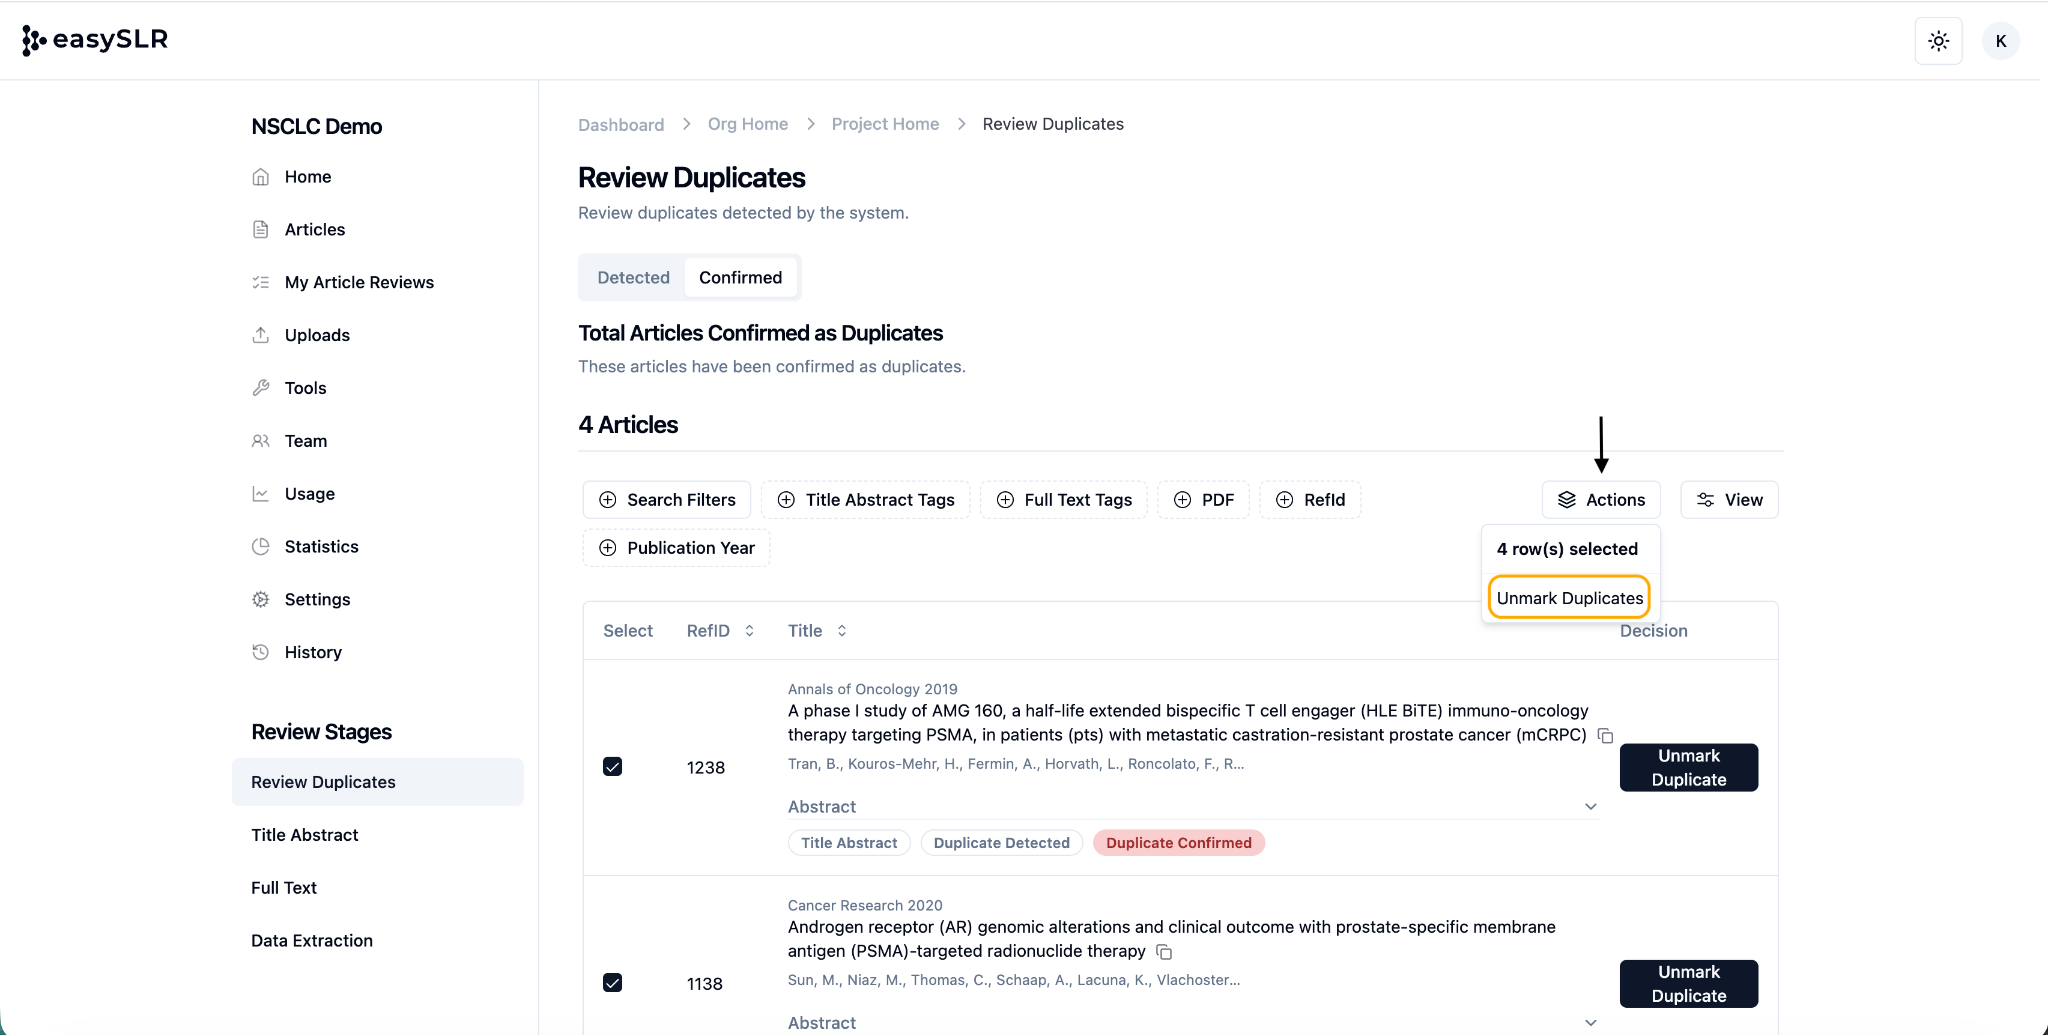The width and height of the screenshot is (2048, 1035).
Task: Open the user avatar K menu
Action: (2000, 41)
